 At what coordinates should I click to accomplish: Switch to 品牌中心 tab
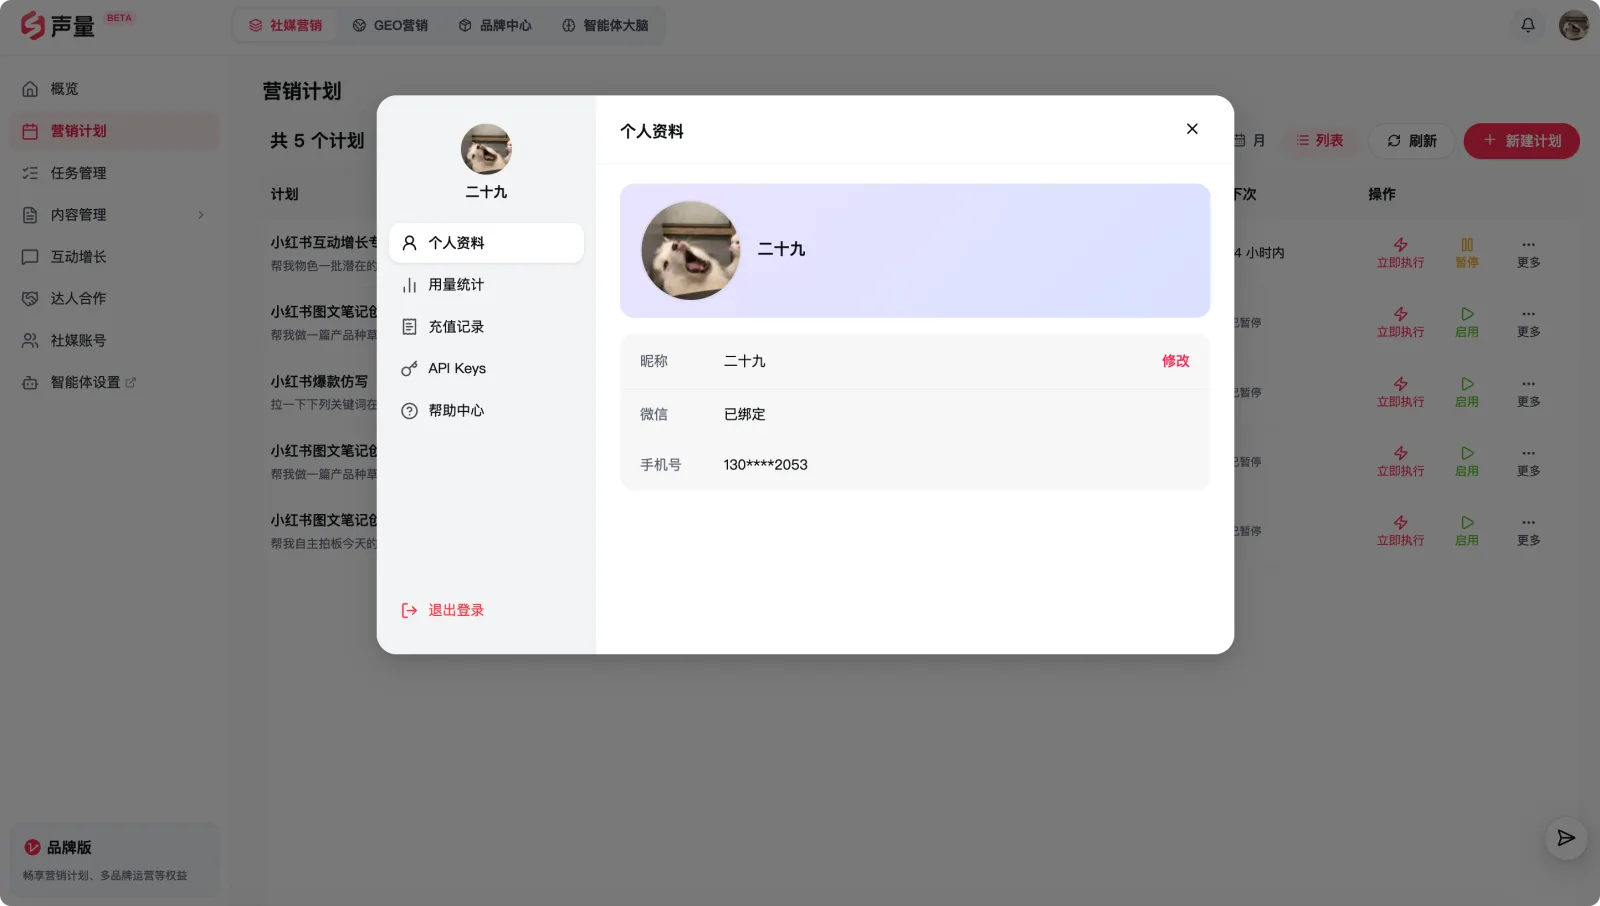(495, 25)
